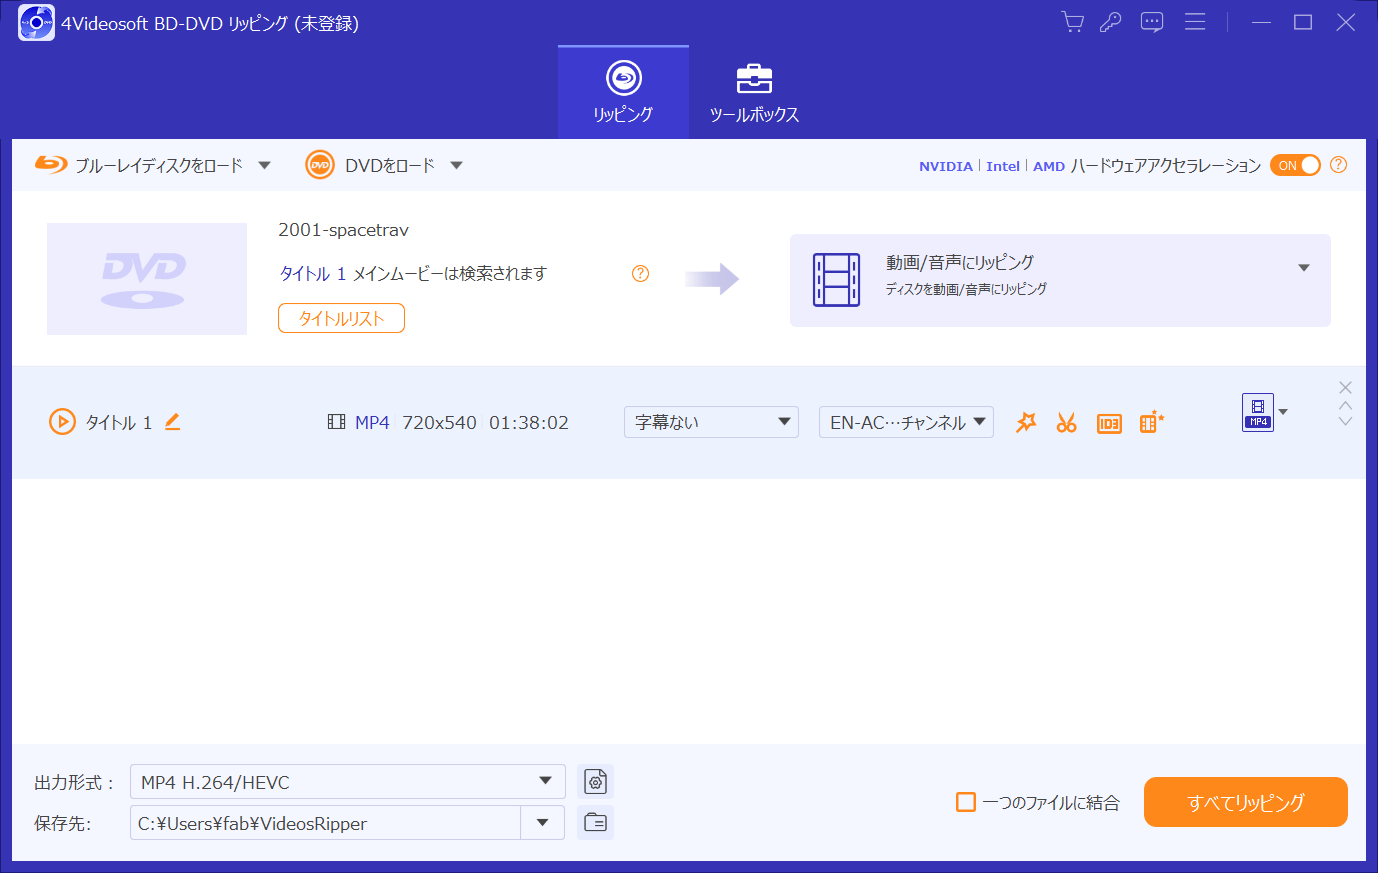Open 出力形式 MP4 H.264/HEVC dropdown

[x=348, y=782]
